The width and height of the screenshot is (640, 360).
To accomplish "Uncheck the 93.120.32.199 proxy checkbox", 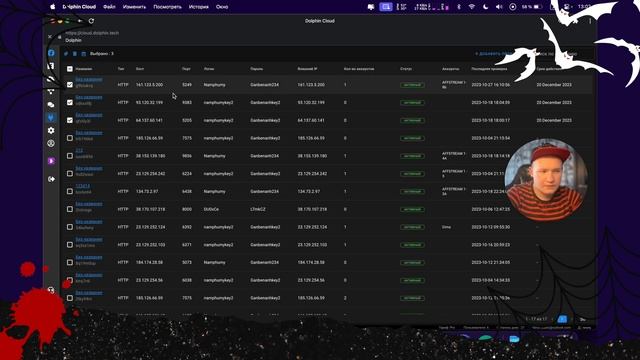I will pyautogui.click(x=70, y=102).
